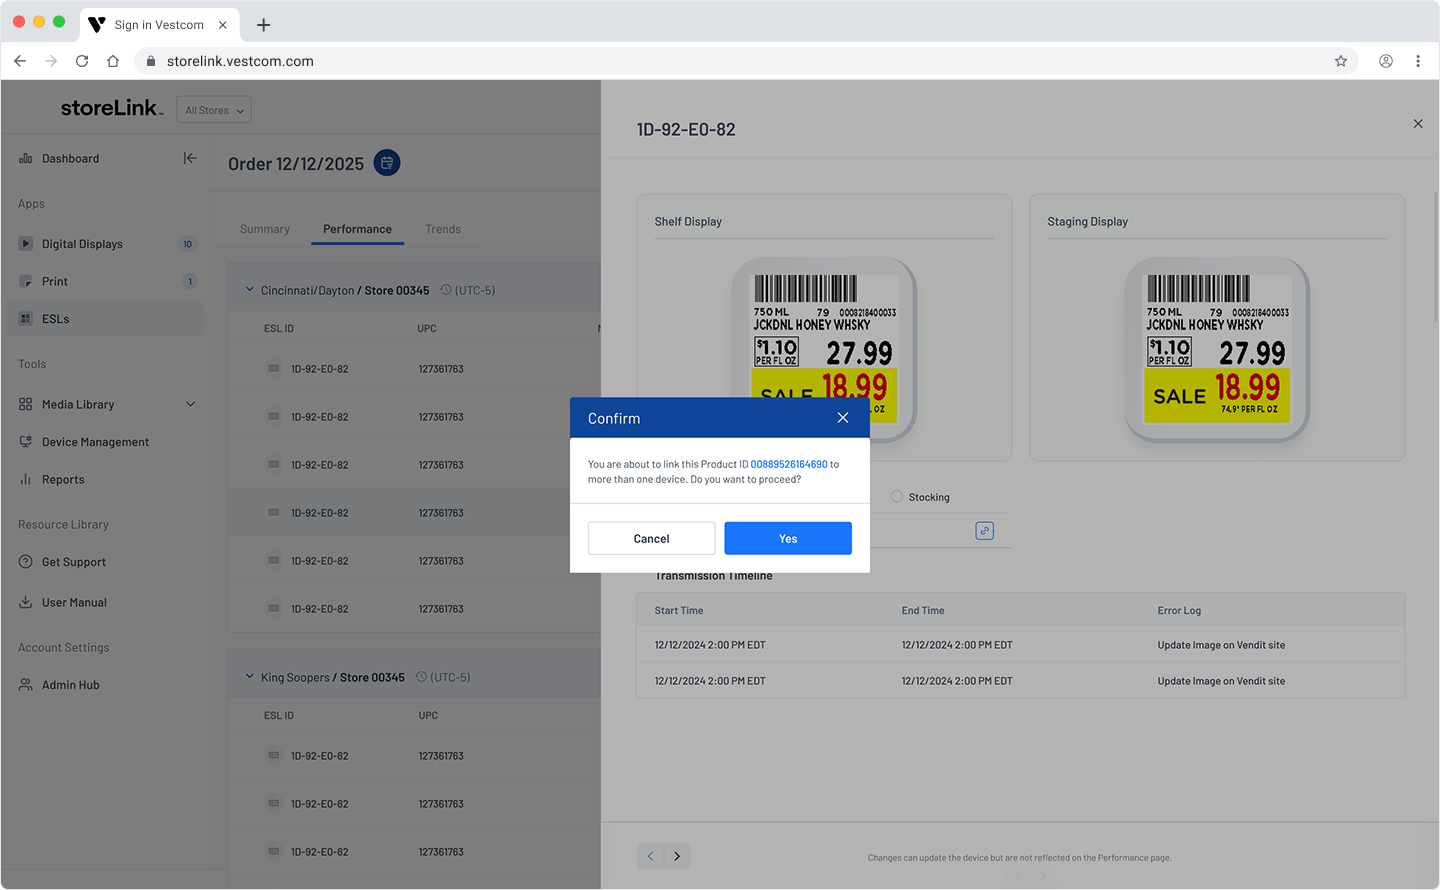The height and width of the screenshot is (890, 1440).
Task: Click the link icon beside the product field
Action: click(x=985, y=531)
